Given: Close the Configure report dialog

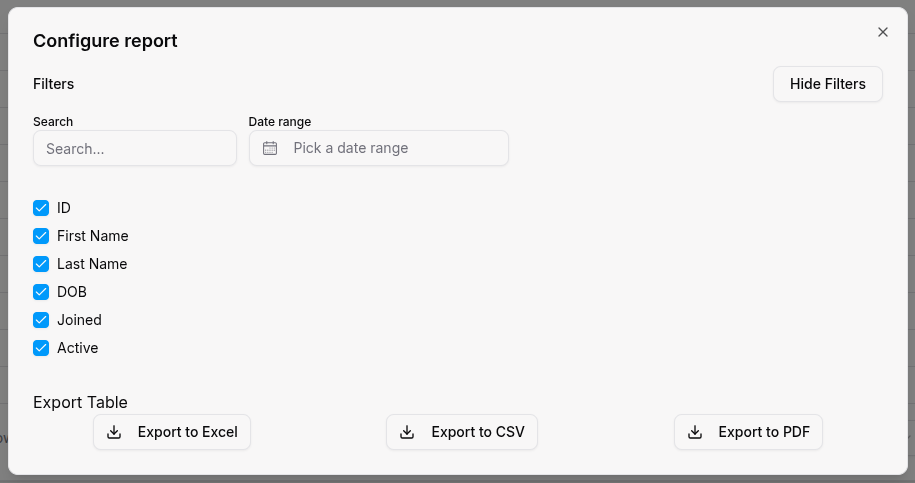Looking at the screenshot, I should [883, 32].
